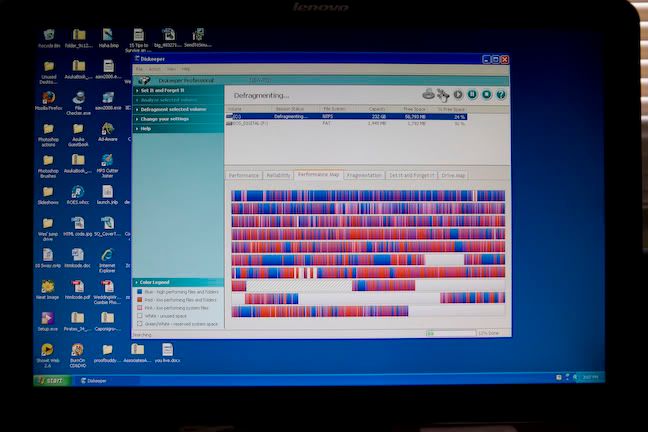Image resolution: width=648 pixels, height=432 pixels.
Task: Click the Diskeeper Professional logo icon
Action: pyautogui.click(x=144, y=80)
